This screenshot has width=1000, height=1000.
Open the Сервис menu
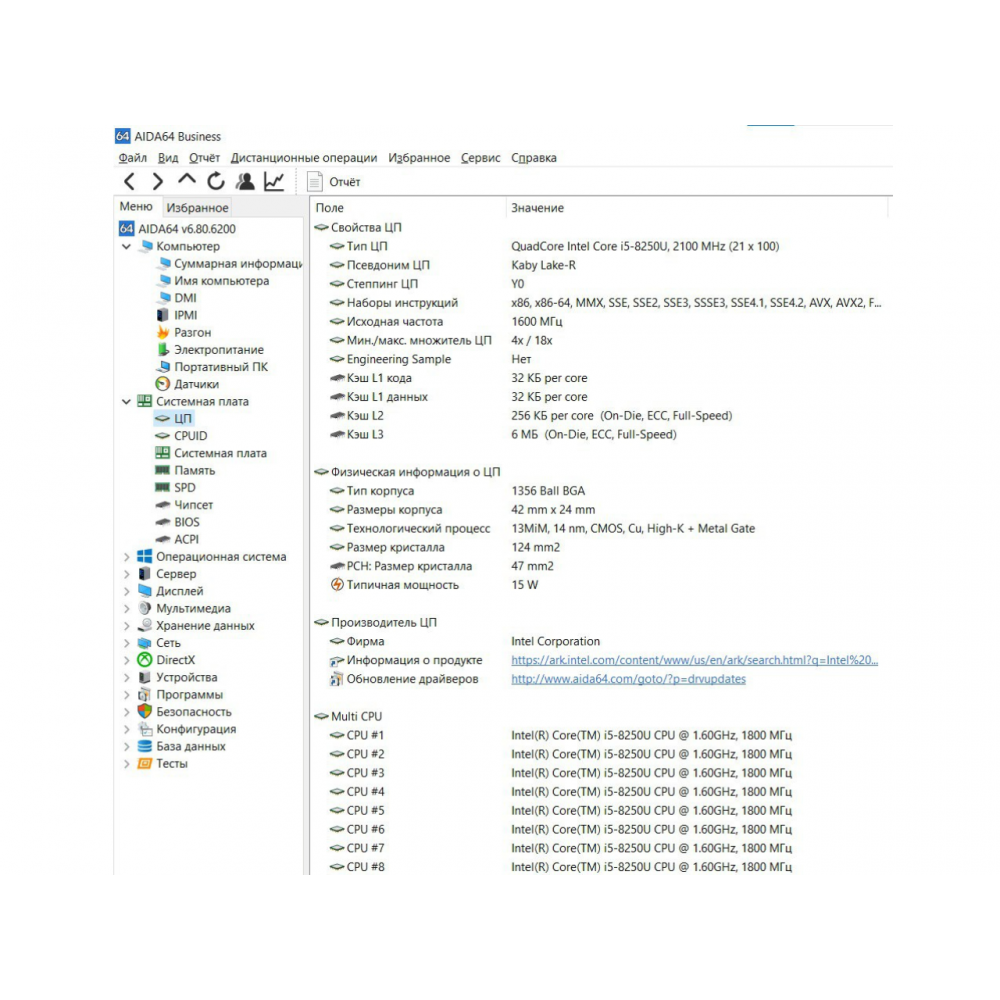[481, 158]
